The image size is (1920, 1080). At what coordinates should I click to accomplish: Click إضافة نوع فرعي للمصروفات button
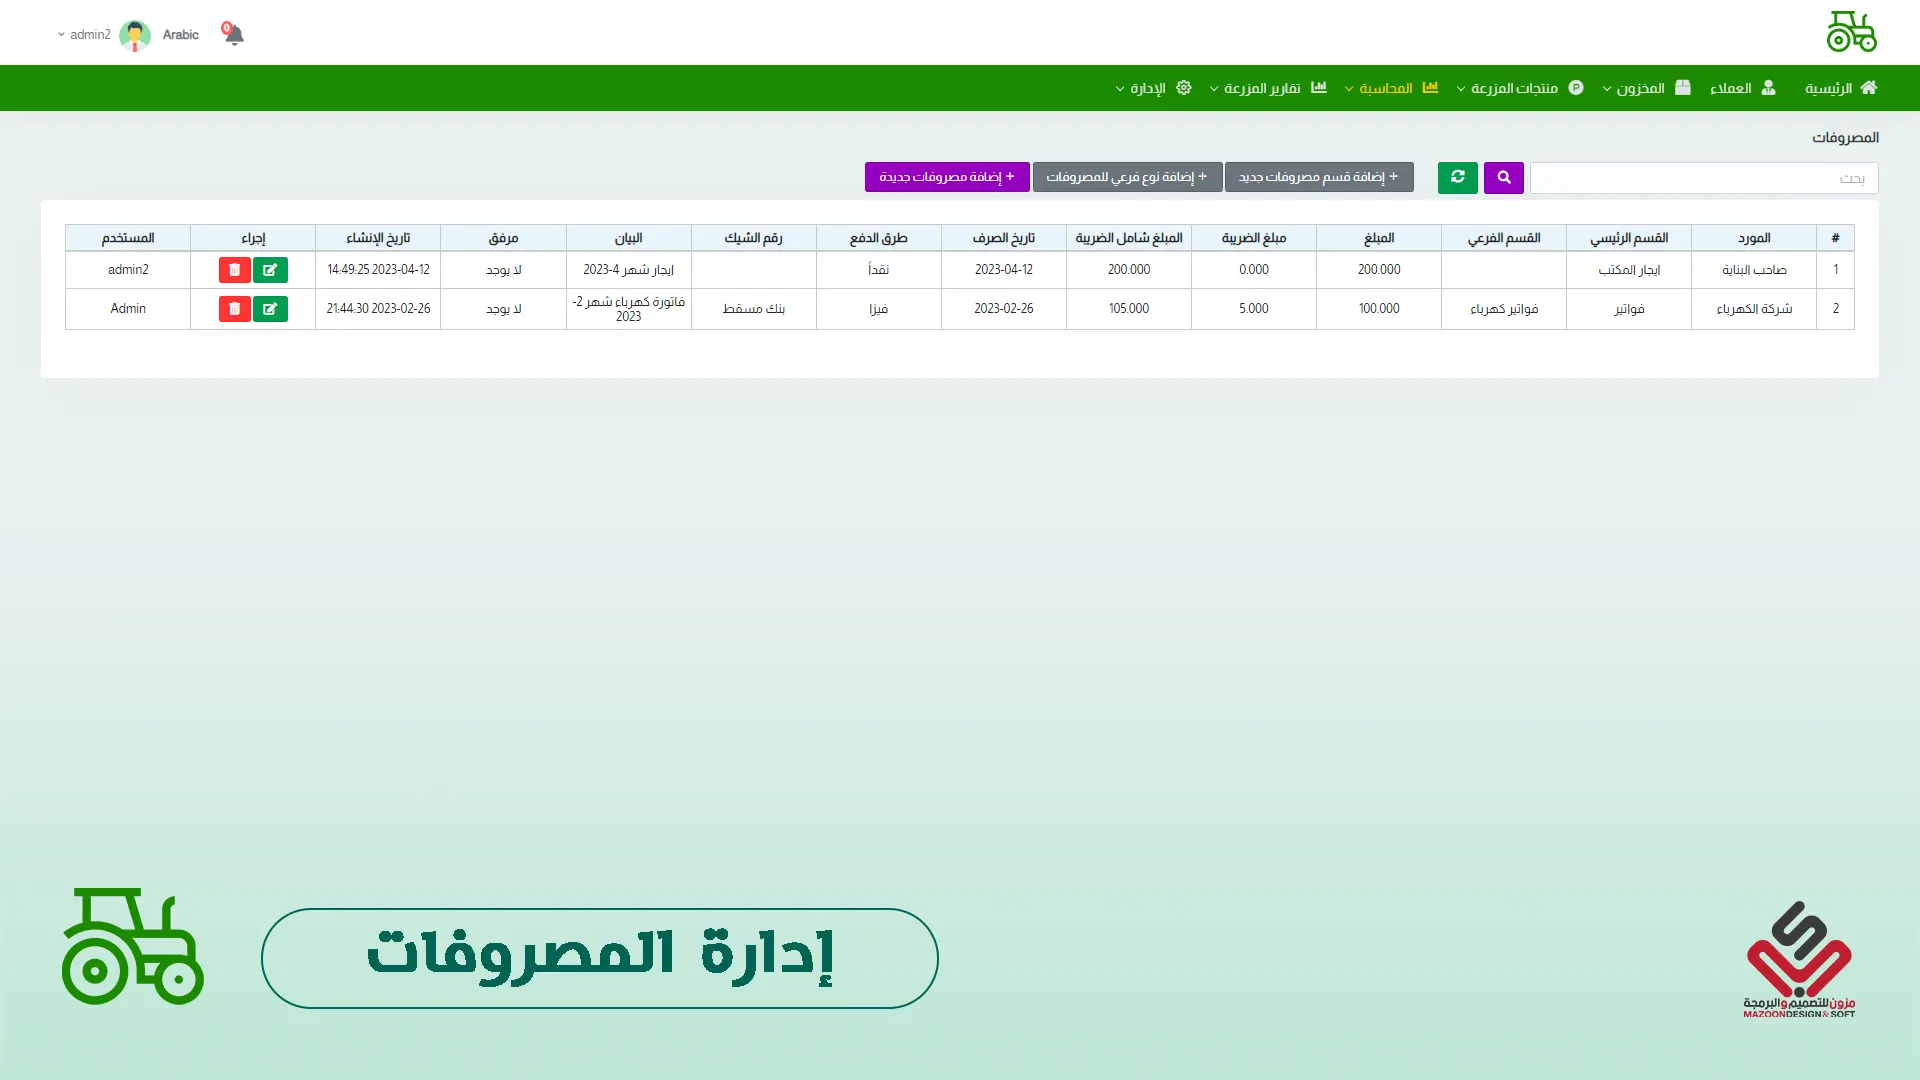click(1126, 177)
